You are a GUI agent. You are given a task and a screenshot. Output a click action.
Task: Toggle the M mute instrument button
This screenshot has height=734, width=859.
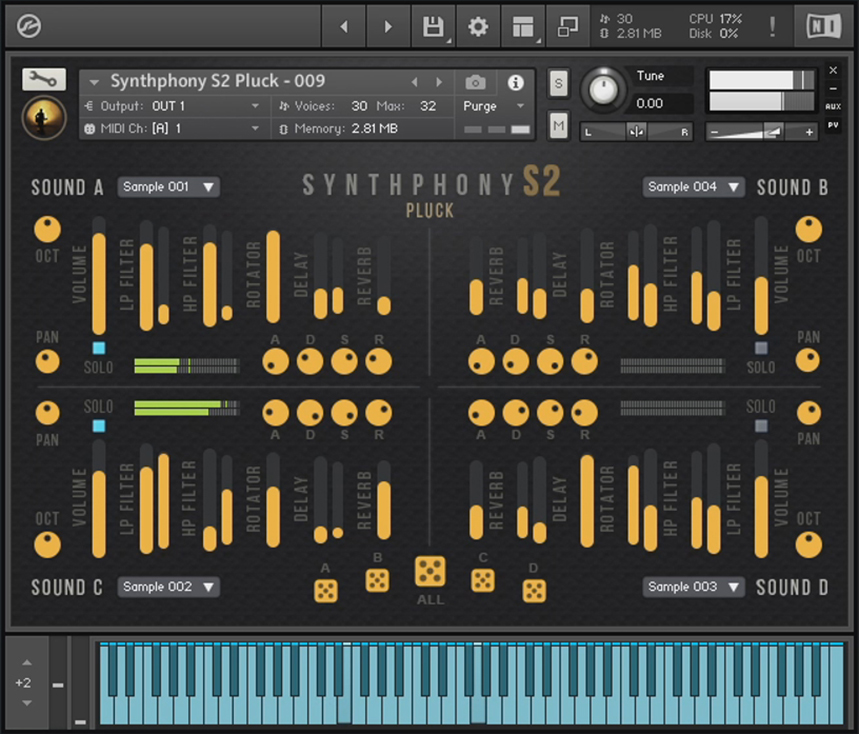[x=558, y=126]
